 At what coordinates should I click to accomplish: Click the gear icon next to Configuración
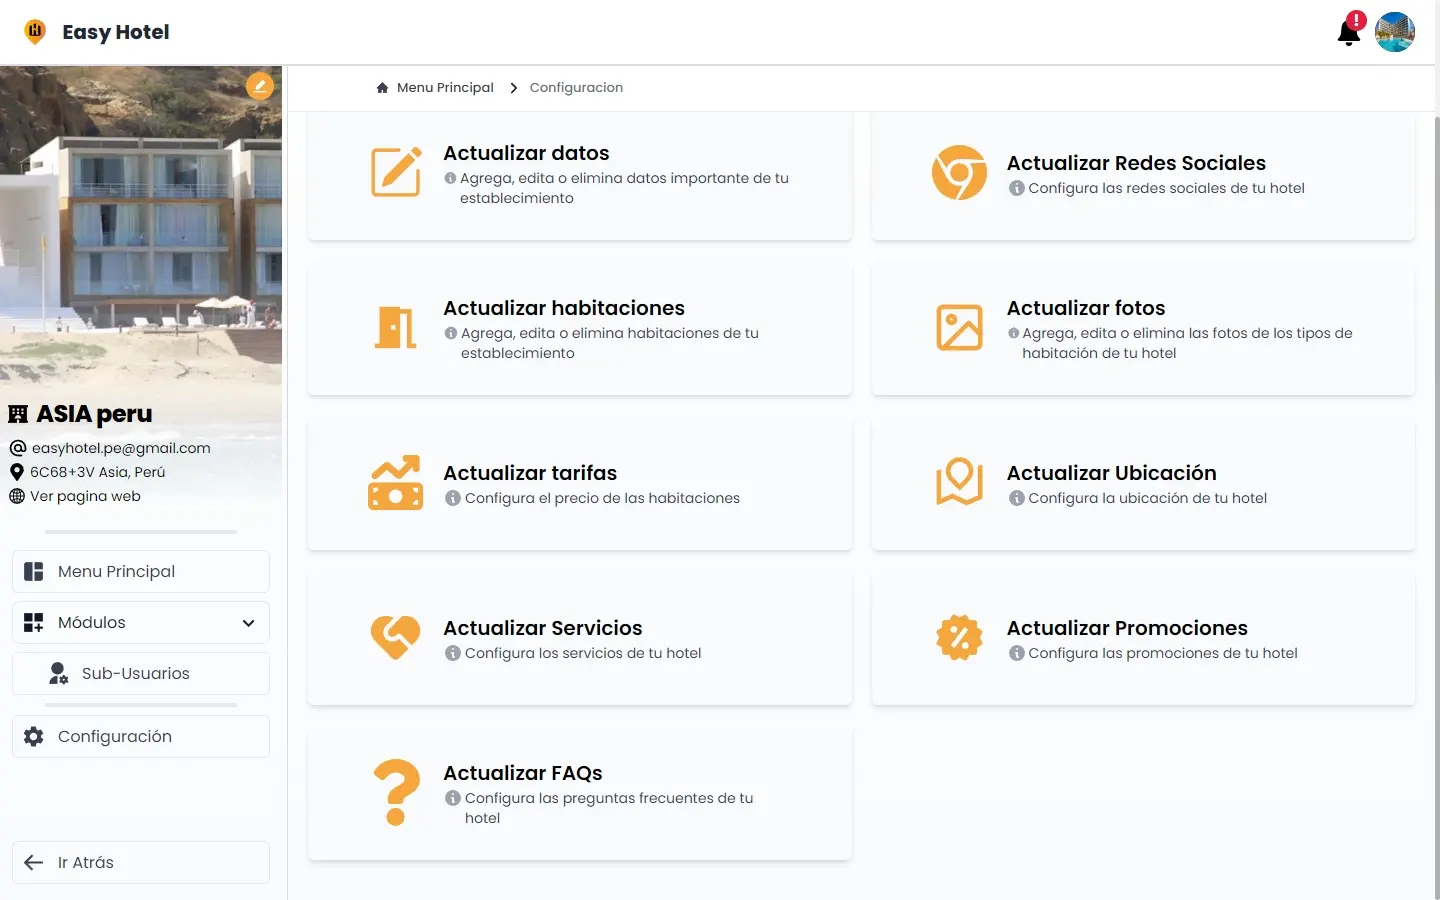pyautogui.click(x=33, y=736)
